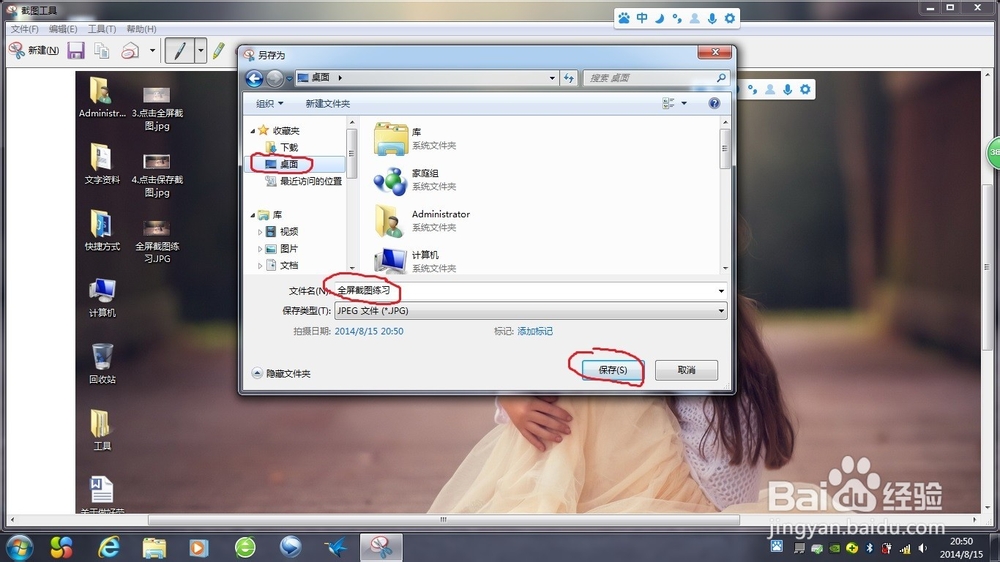Select the Pen tool in Snipping Tool
1000x562 pixels.
coord(179,50)
